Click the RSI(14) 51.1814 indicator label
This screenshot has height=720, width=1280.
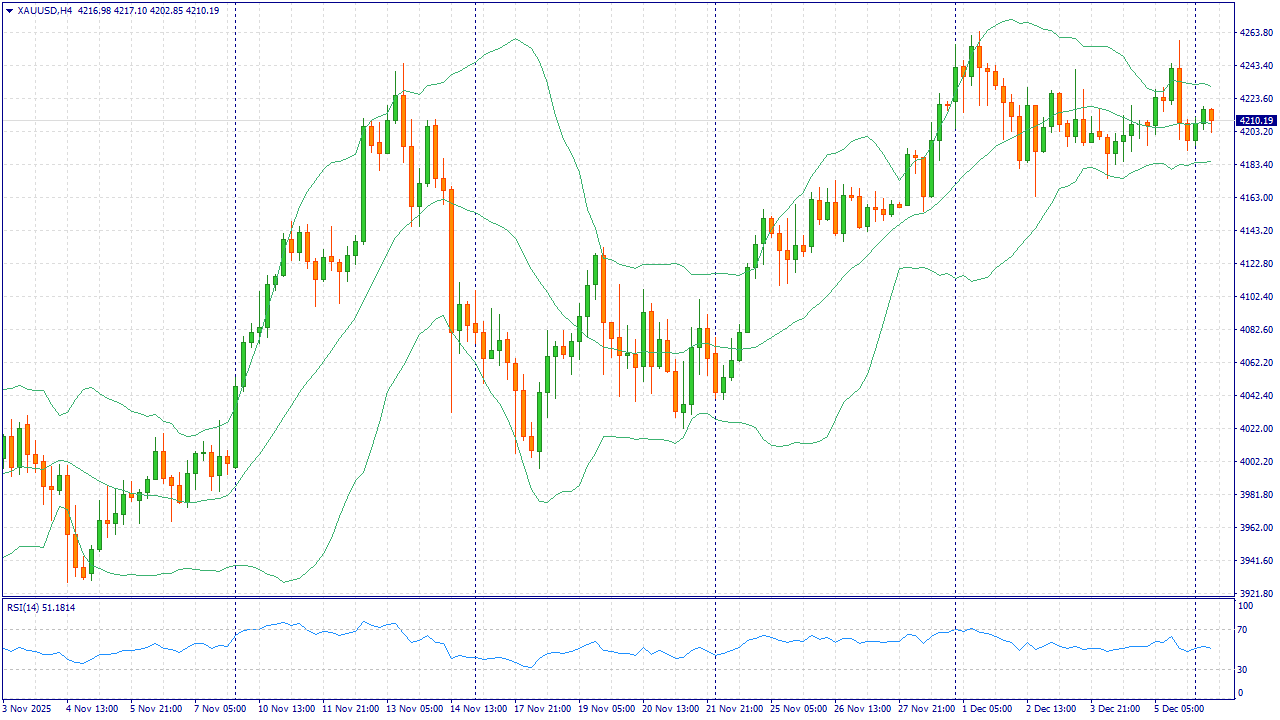tap(41, 607)
